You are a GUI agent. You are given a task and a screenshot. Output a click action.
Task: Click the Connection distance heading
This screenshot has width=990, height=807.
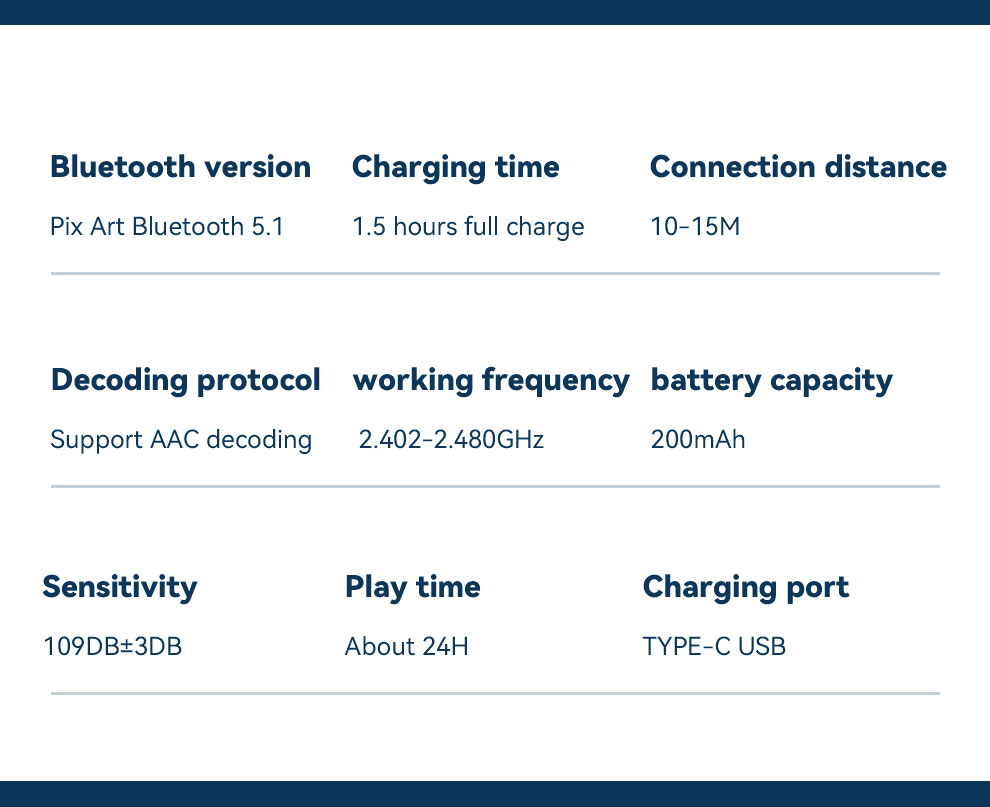[798, 167]
